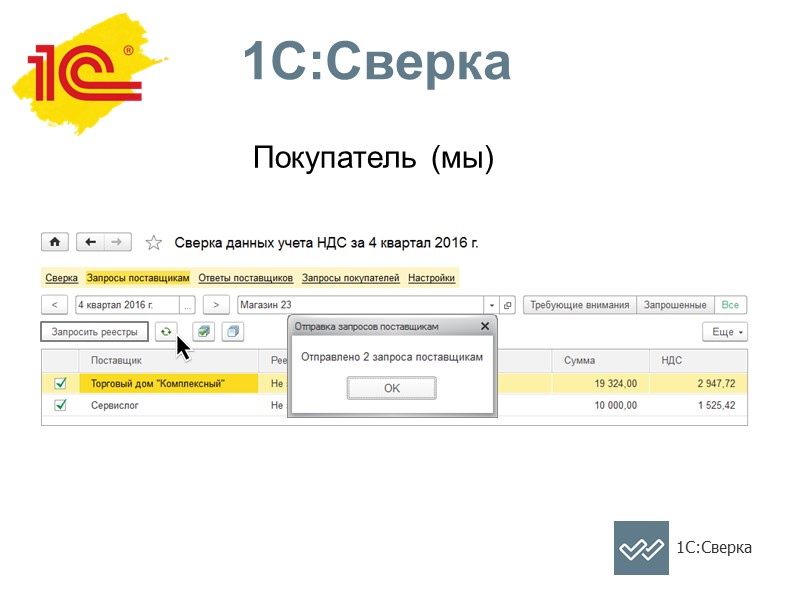Sort by the НДС column header
Viewport: 800px width, 600px height.
(698, 360)
